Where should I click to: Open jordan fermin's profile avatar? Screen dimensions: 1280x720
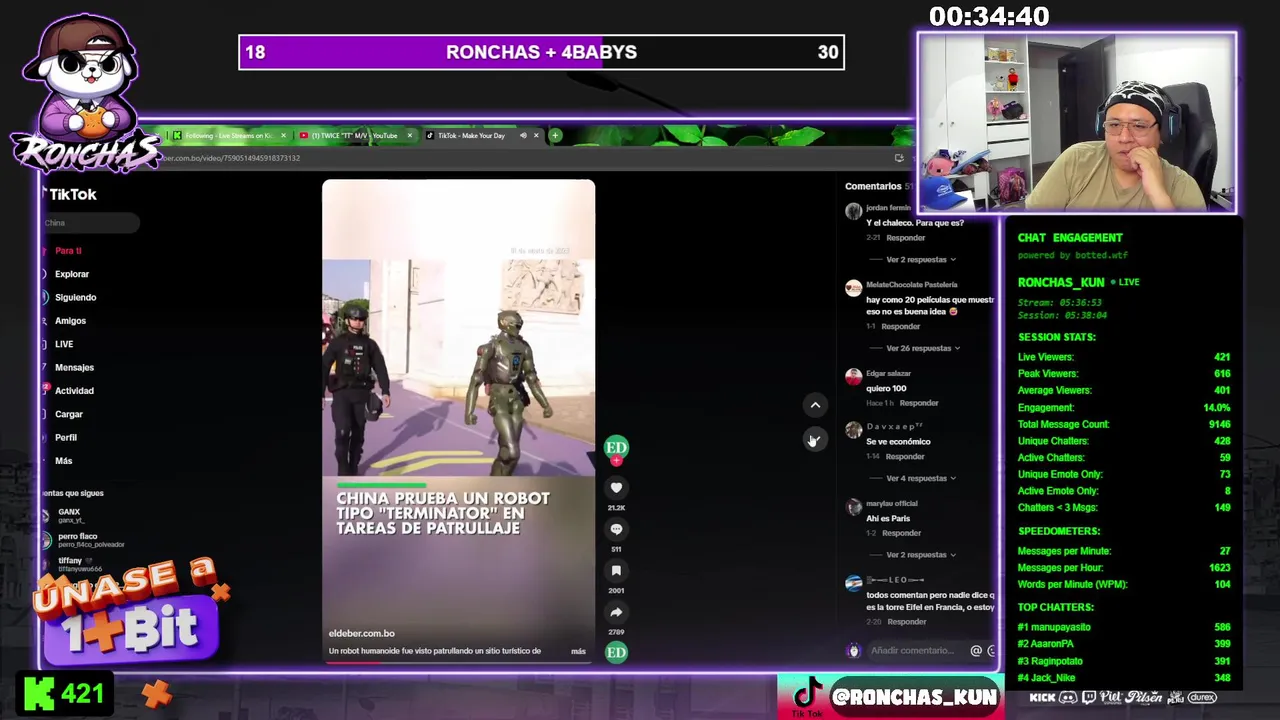853,211
